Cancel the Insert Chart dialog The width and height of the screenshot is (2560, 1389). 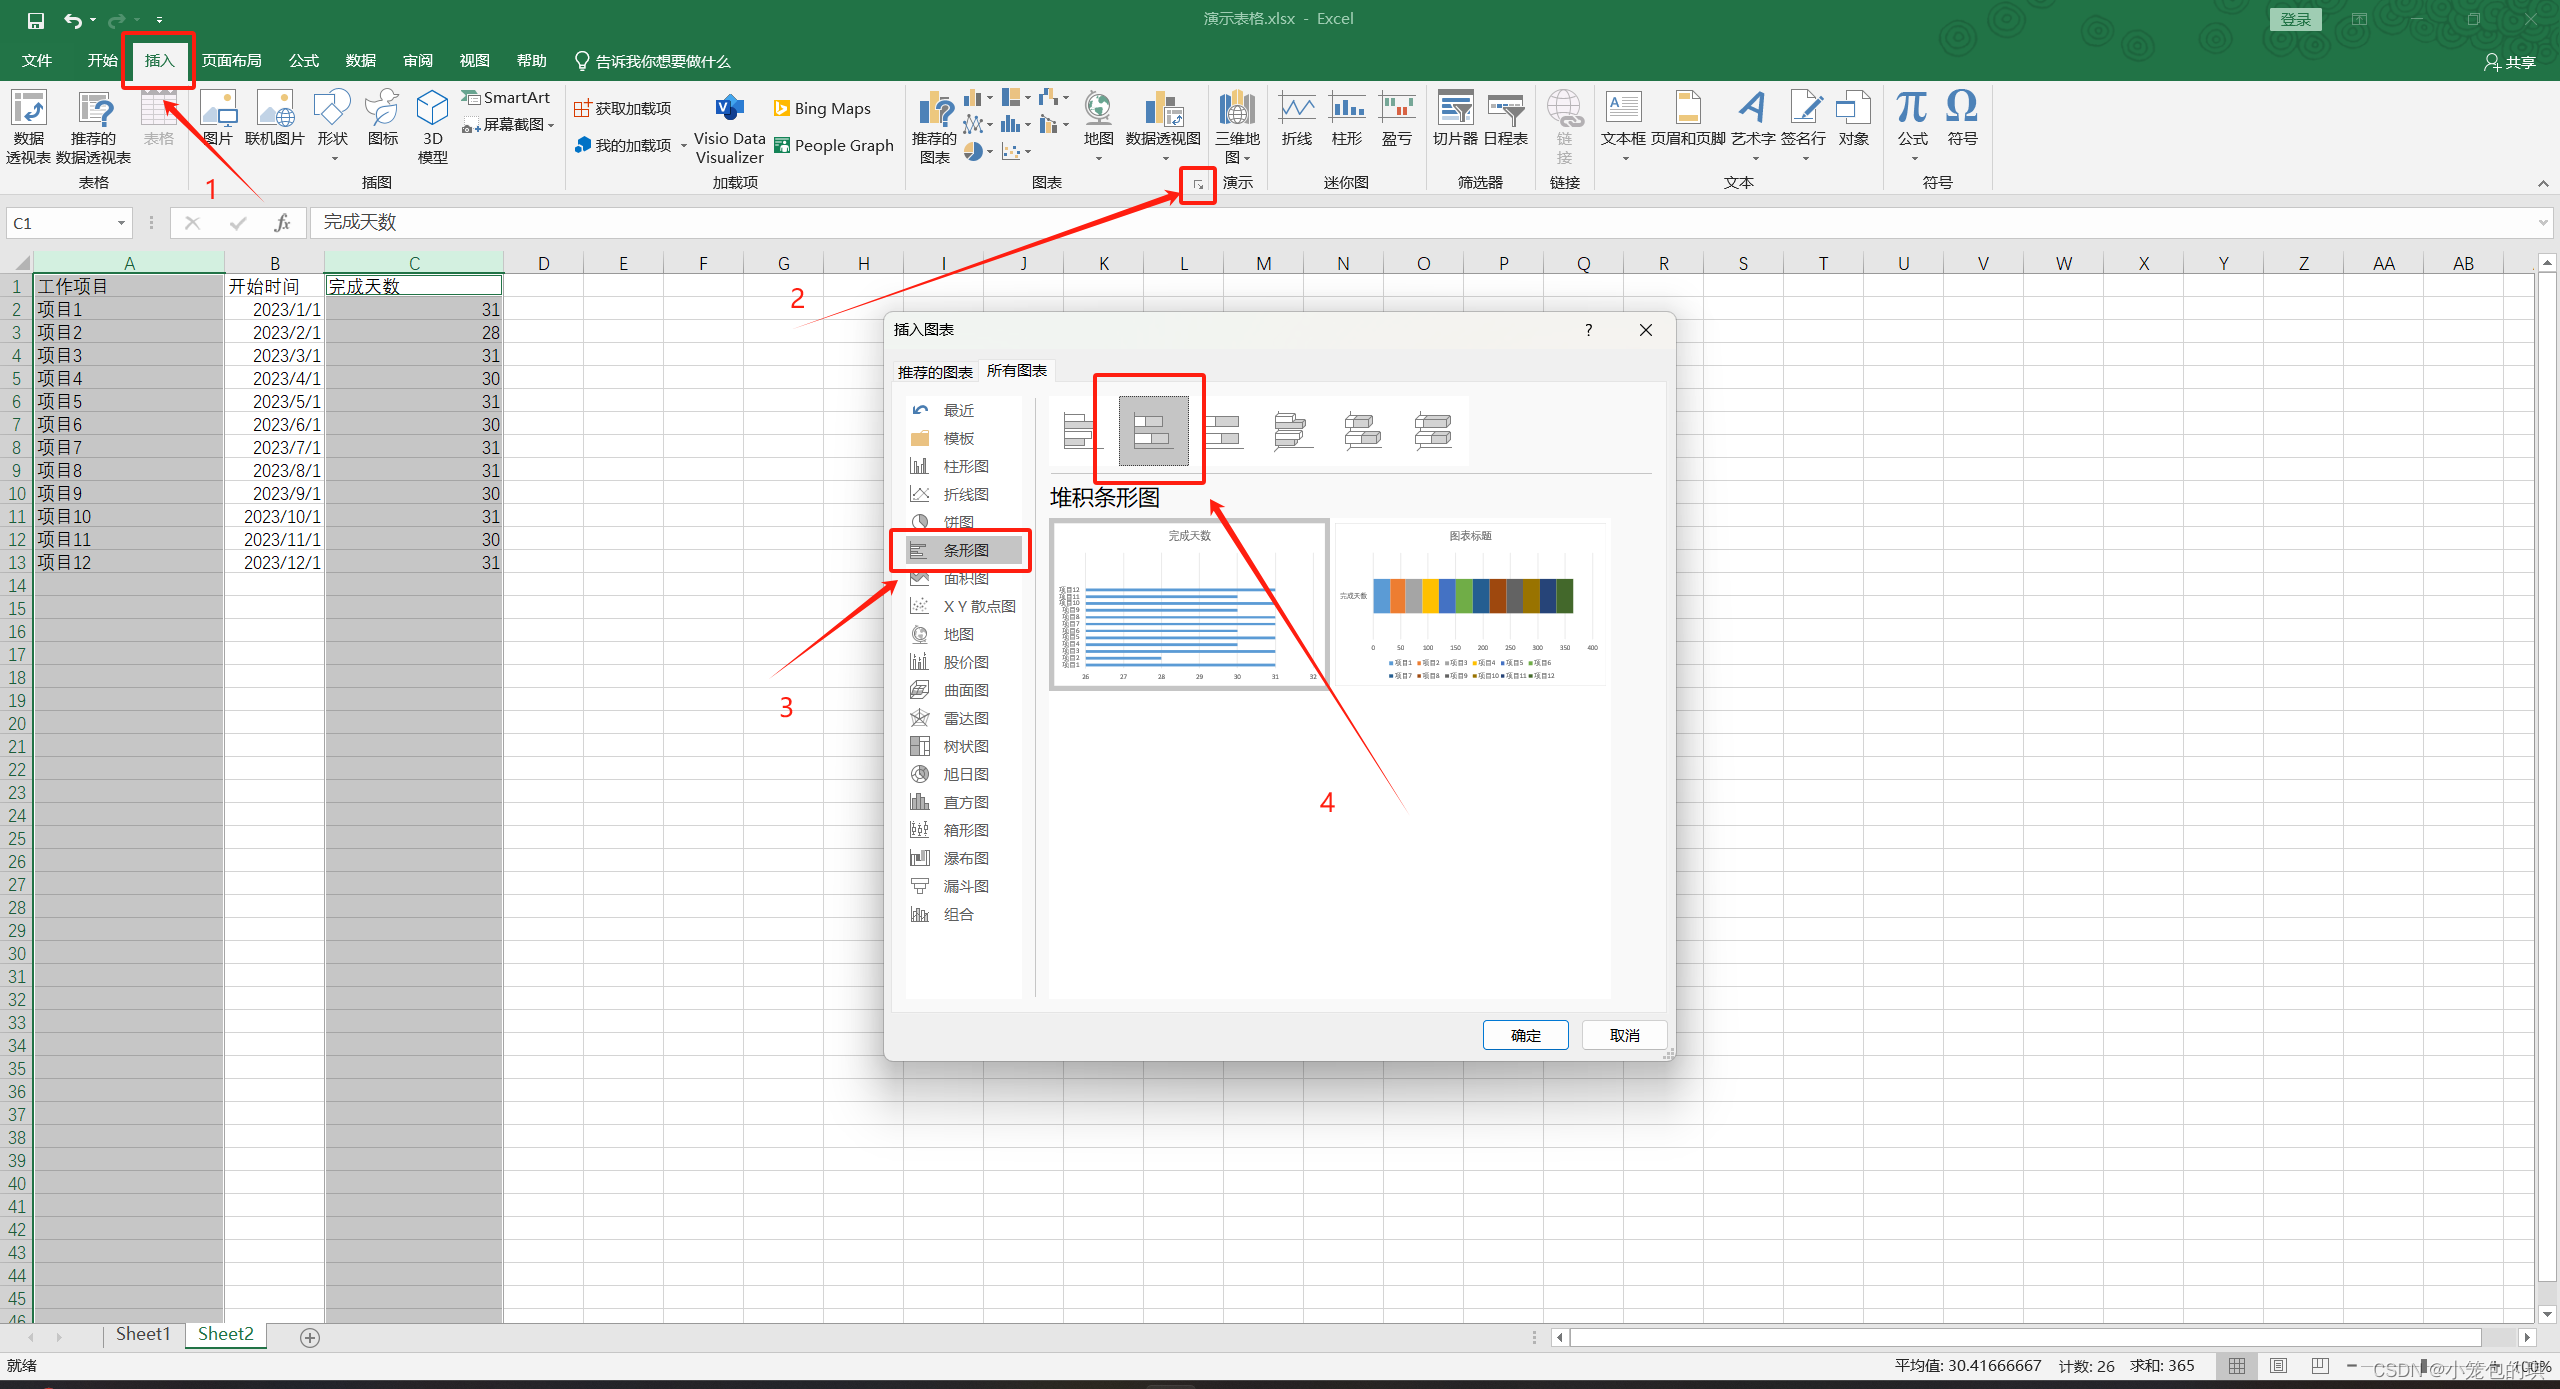[1623, 1035]
